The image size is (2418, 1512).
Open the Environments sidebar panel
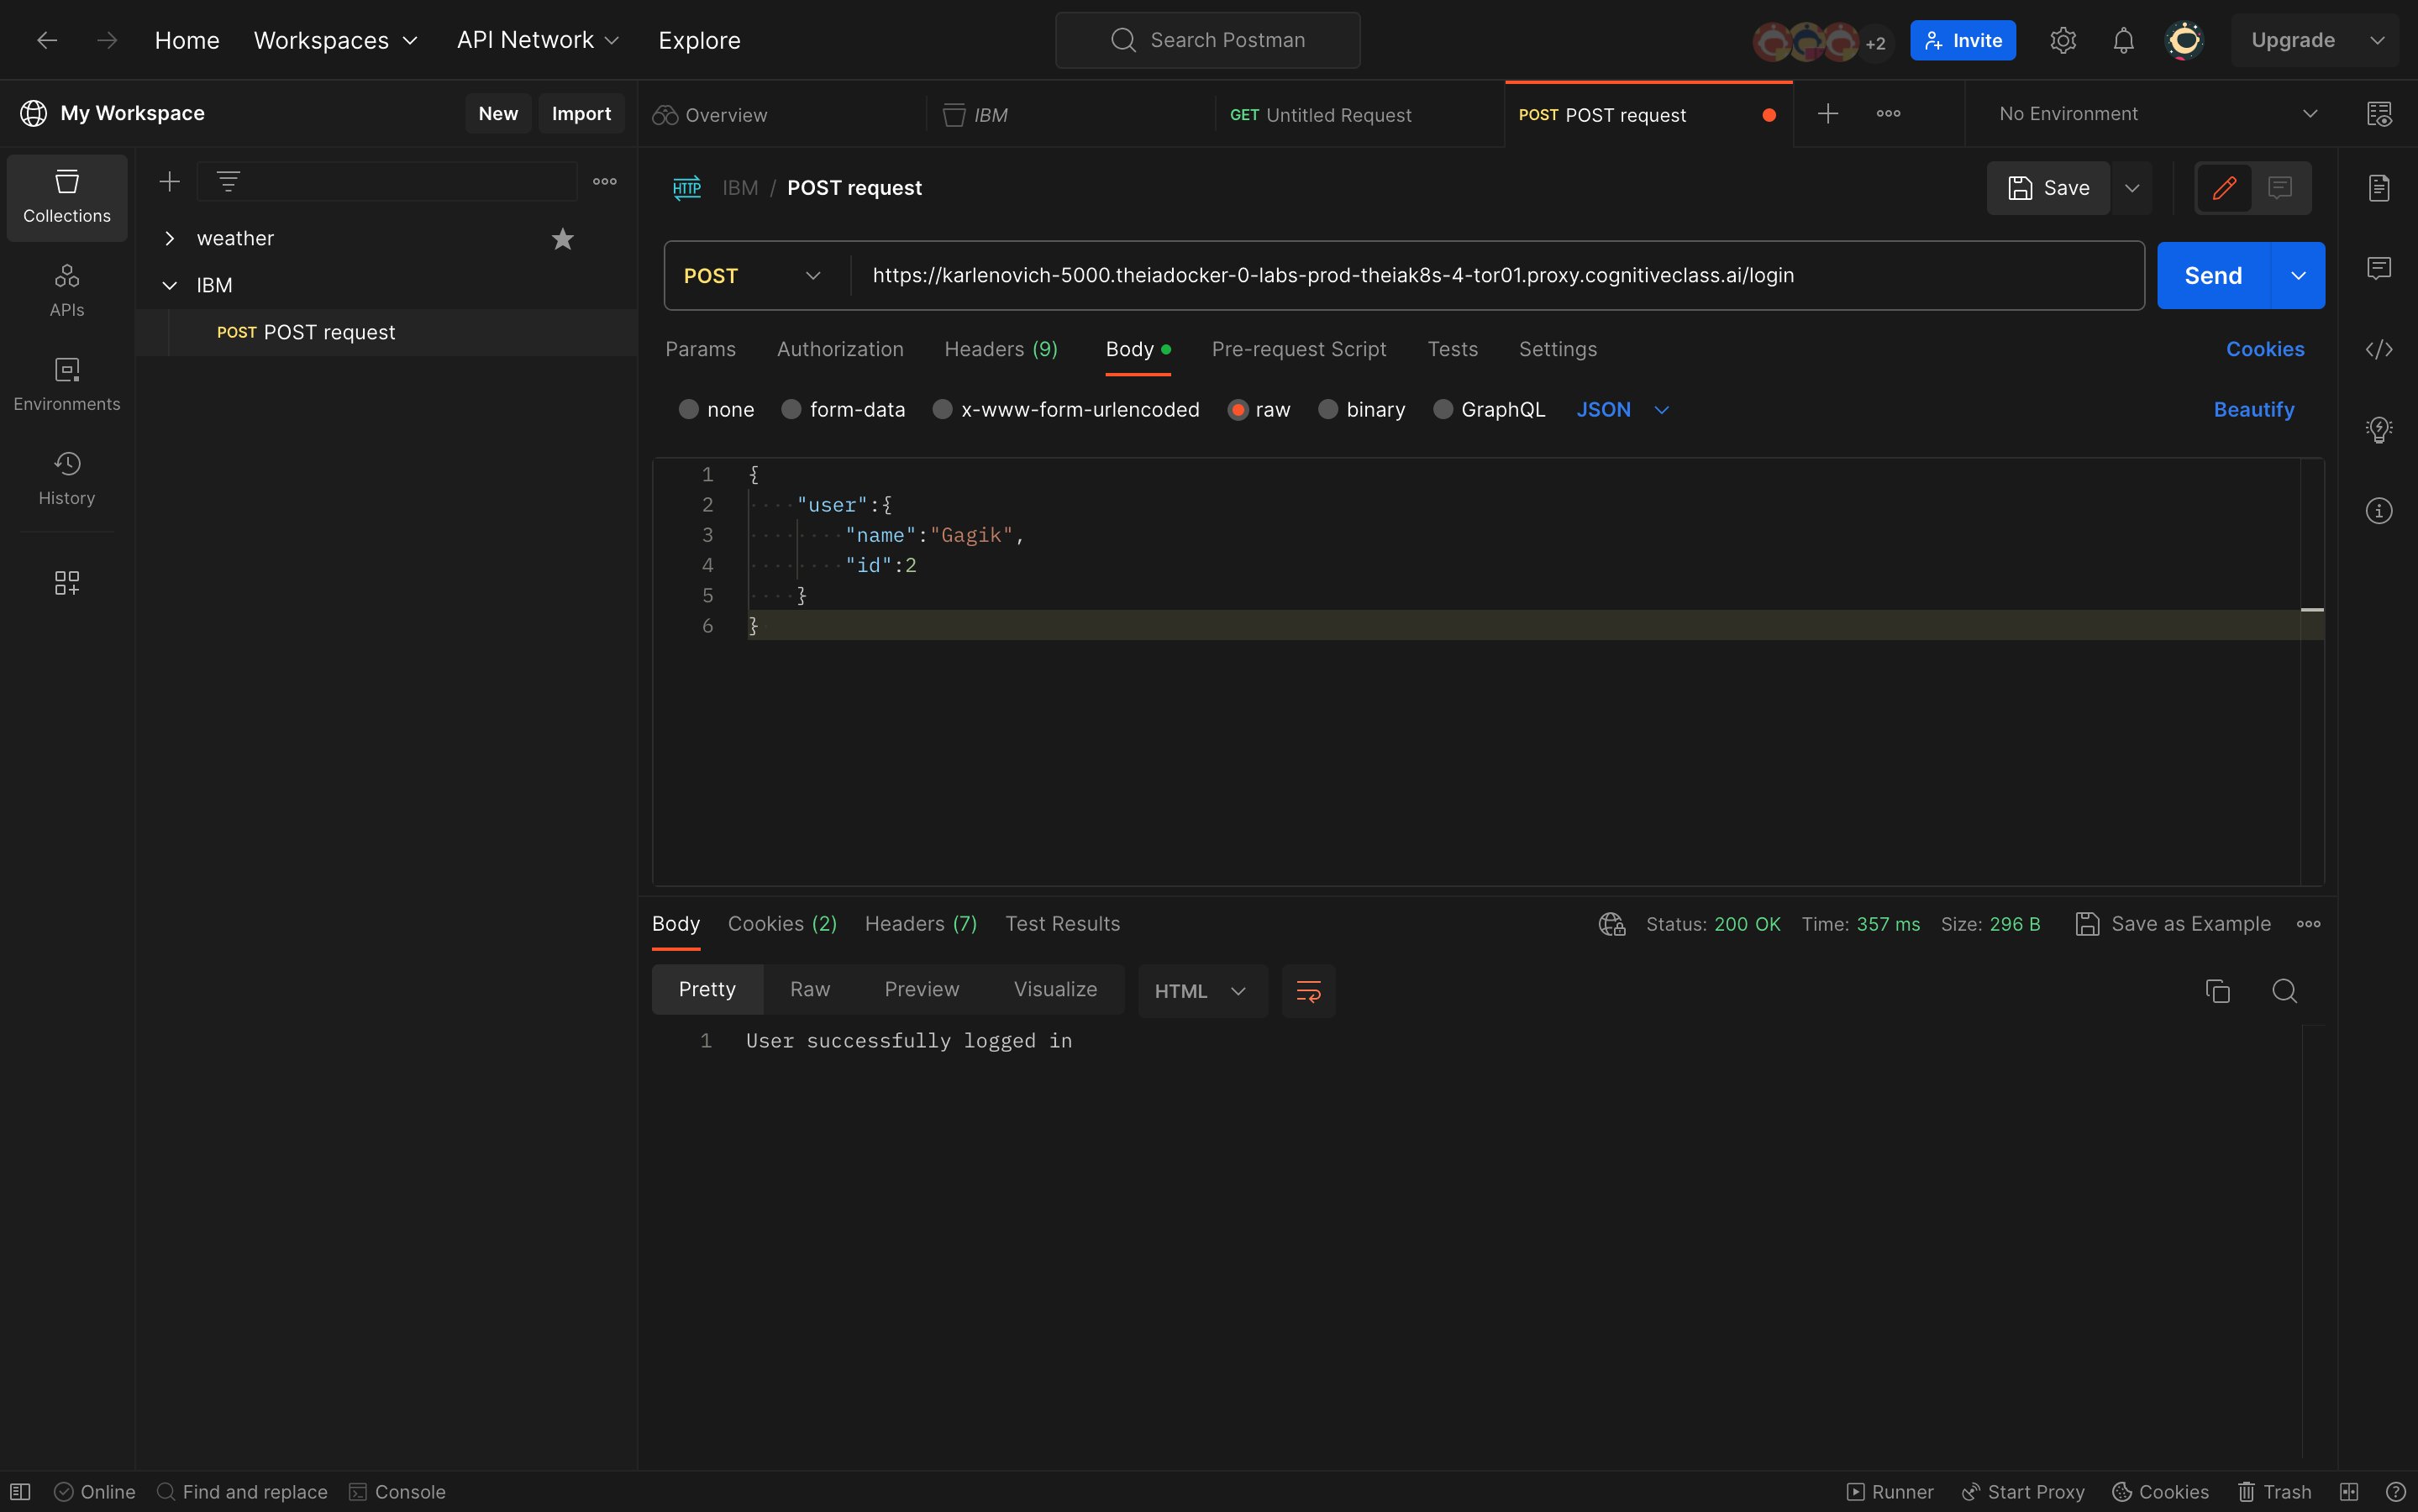pyautogui.click(x=66, y=383)
